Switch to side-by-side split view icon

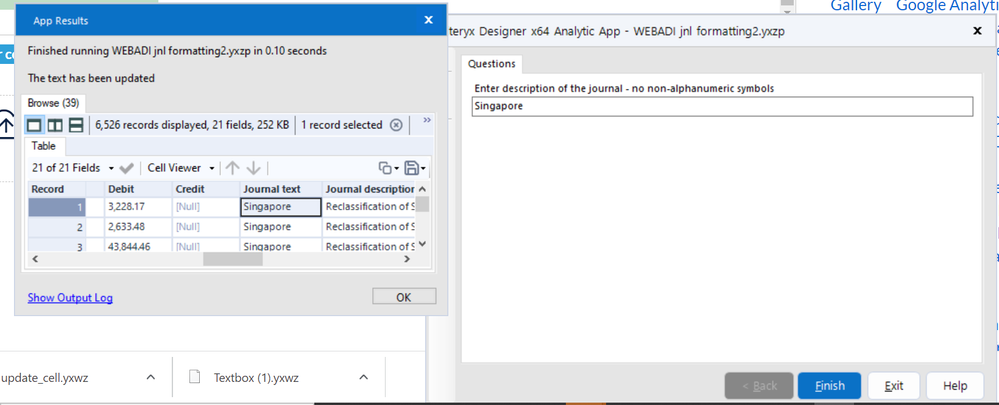[55, 125]
